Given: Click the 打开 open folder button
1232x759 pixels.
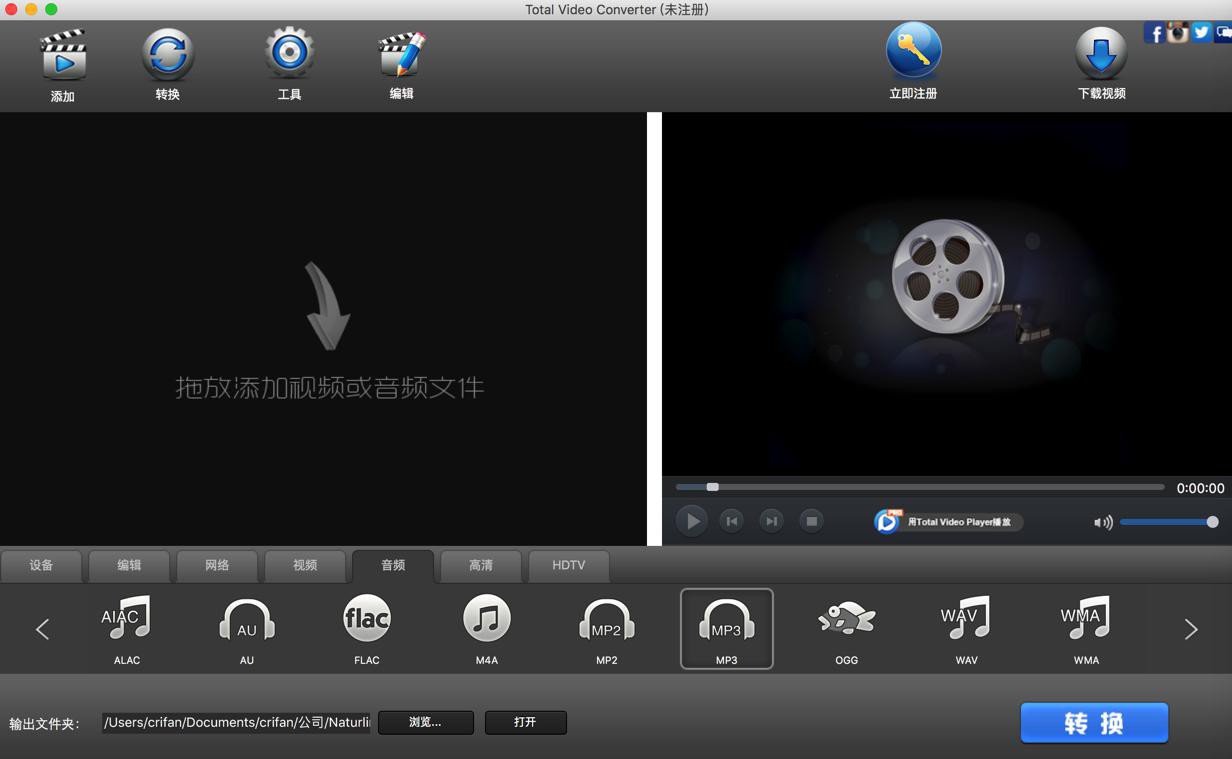Looking at the screenshot, I should 526,722.
